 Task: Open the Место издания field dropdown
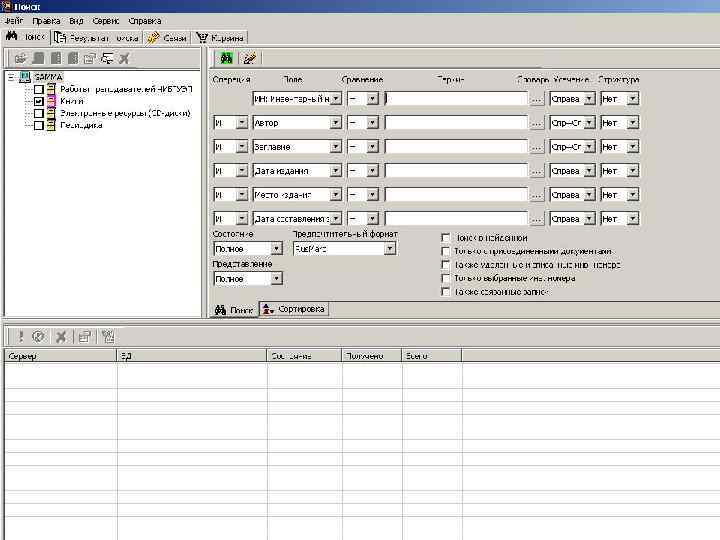click(x=336, y=195)
